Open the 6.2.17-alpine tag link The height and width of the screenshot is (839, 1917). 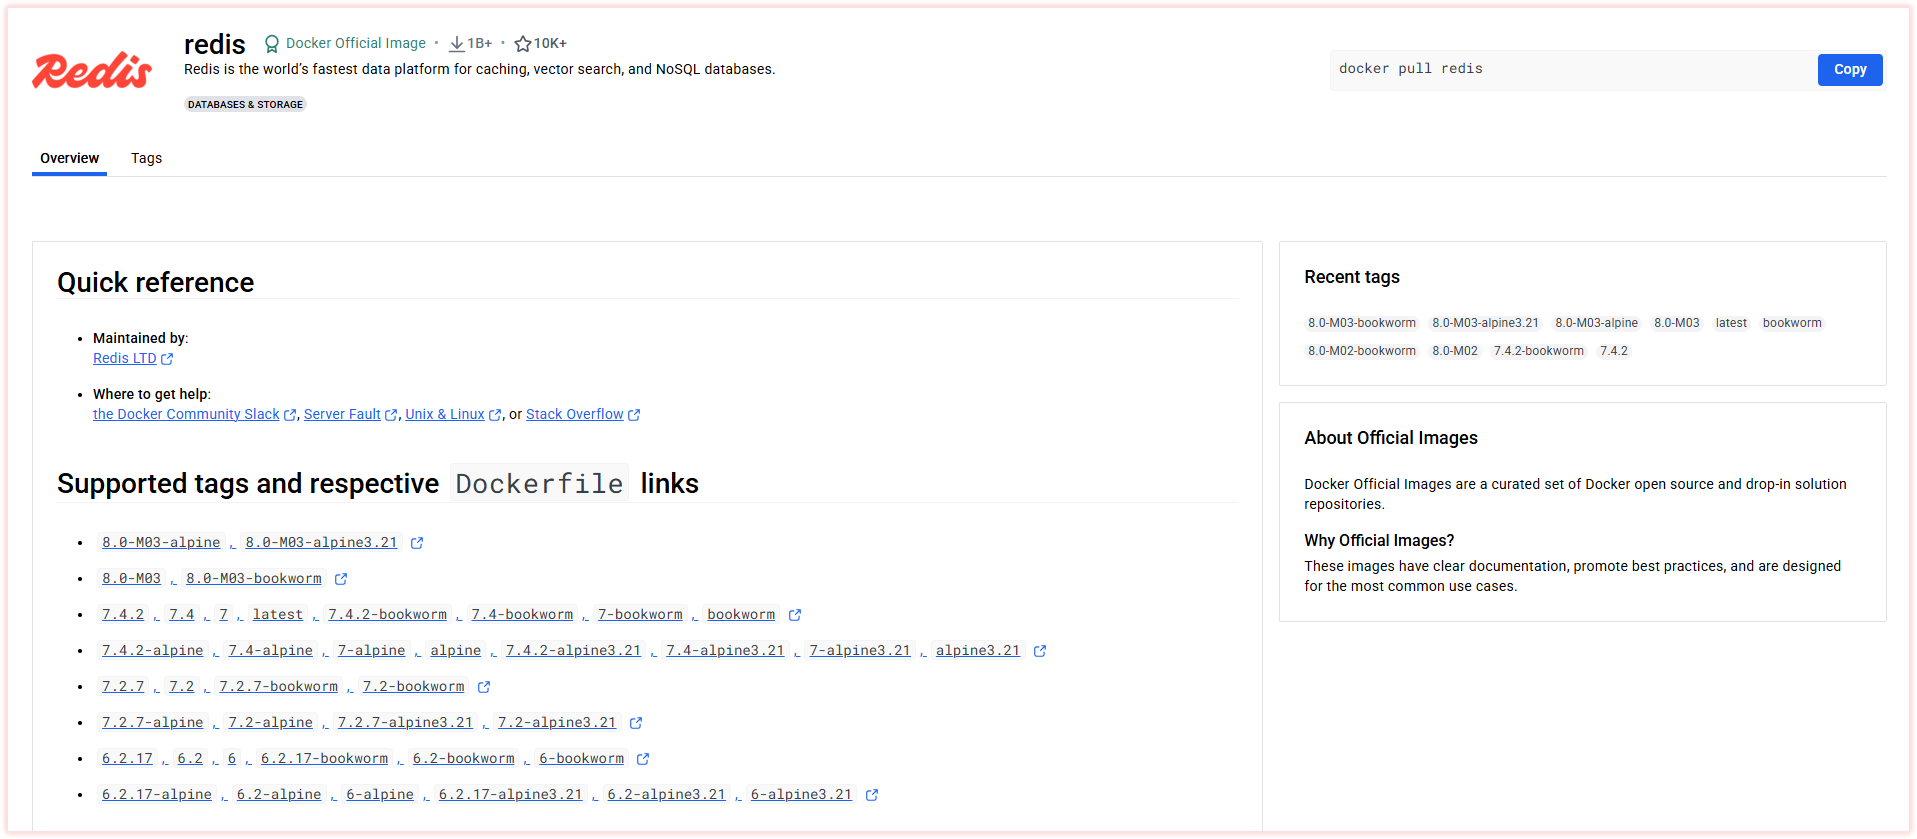[x=157, y=794]
